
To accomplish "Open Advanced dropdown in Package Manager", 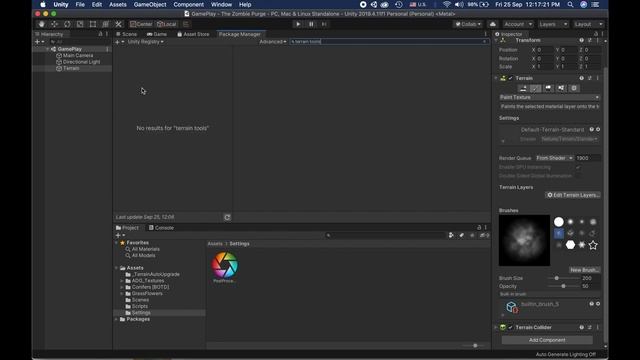I will pyautogui.click(x=273, y=42).
